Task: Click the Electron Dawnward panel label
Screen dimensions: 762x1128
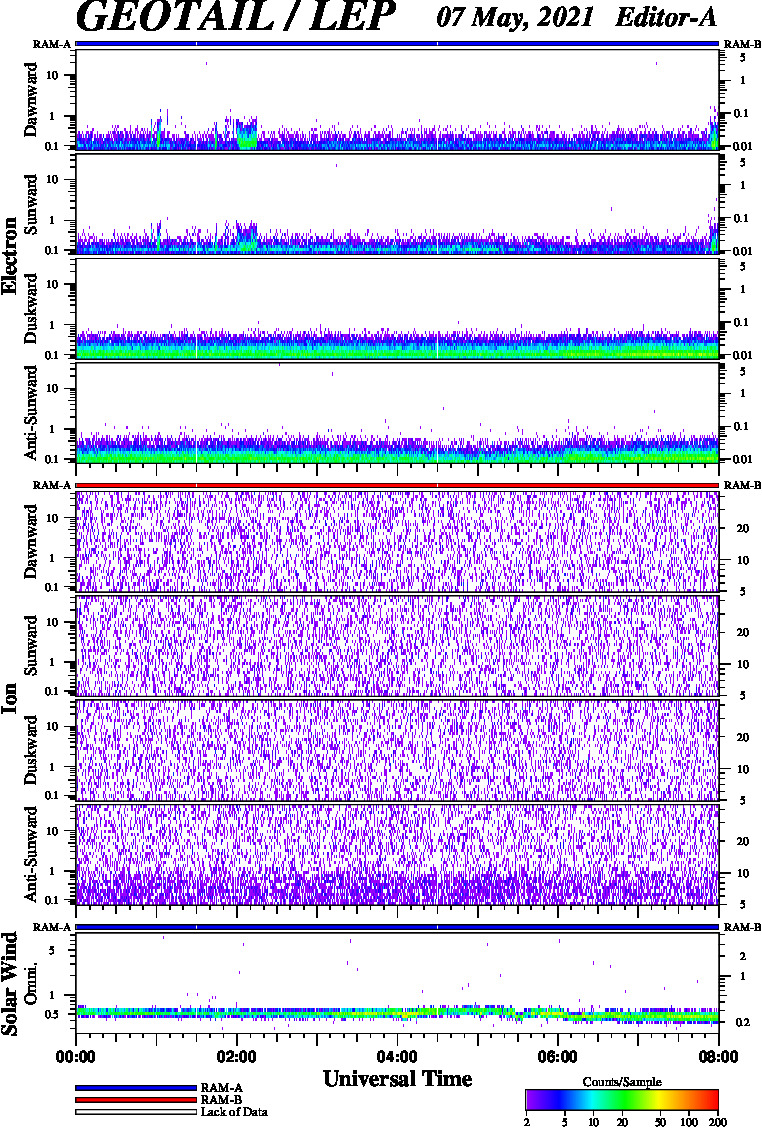Action: (31, 100)
